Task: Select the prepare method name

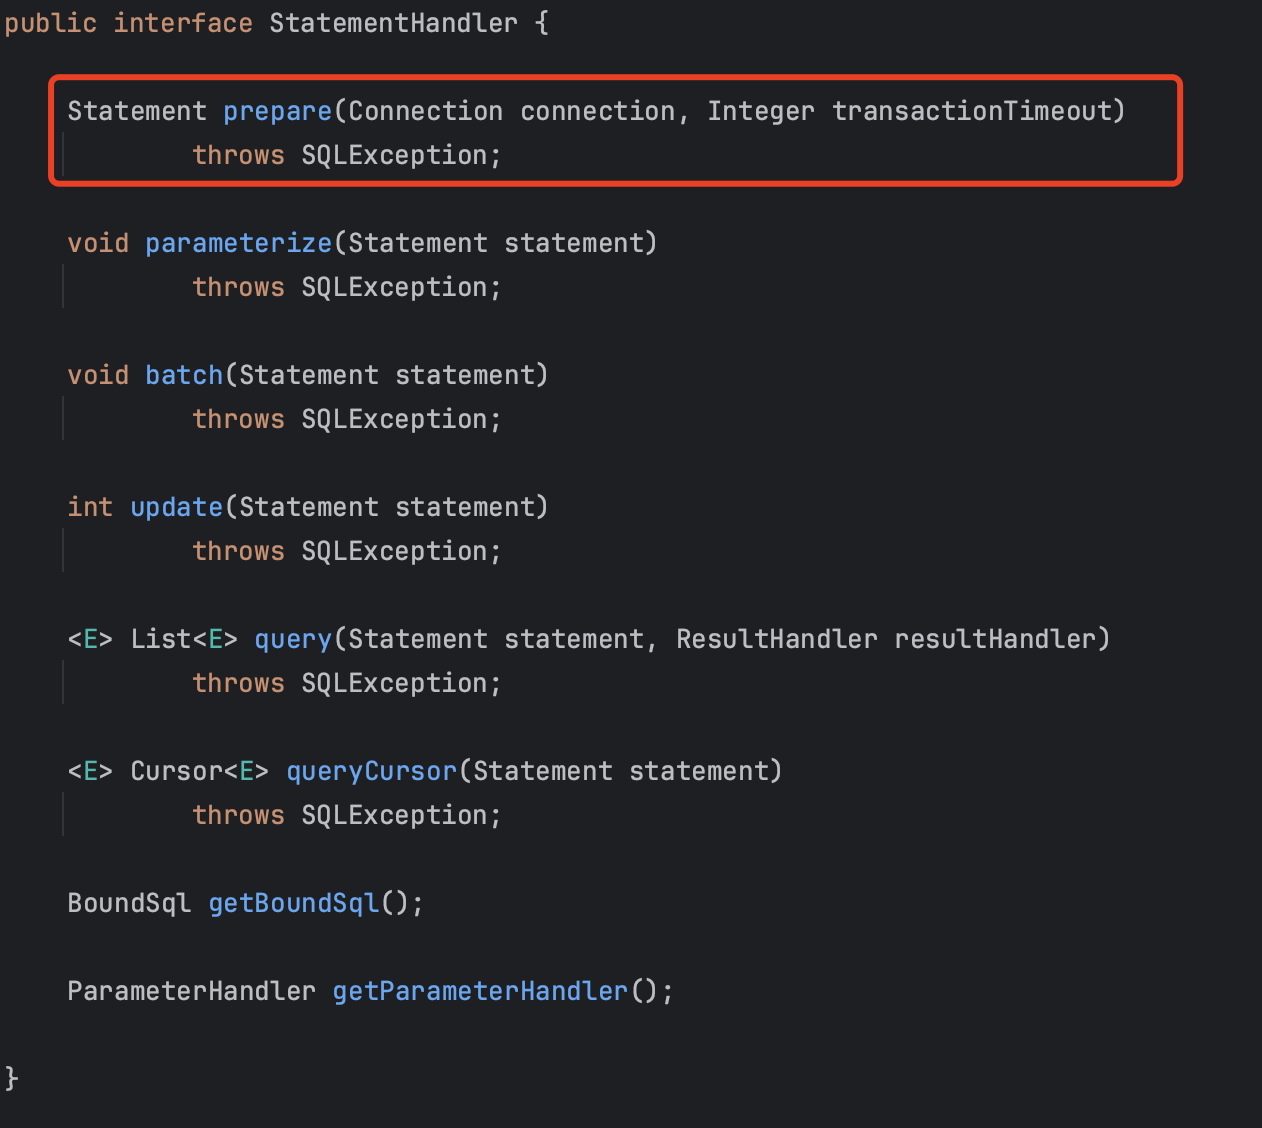Action: [278, 111]
